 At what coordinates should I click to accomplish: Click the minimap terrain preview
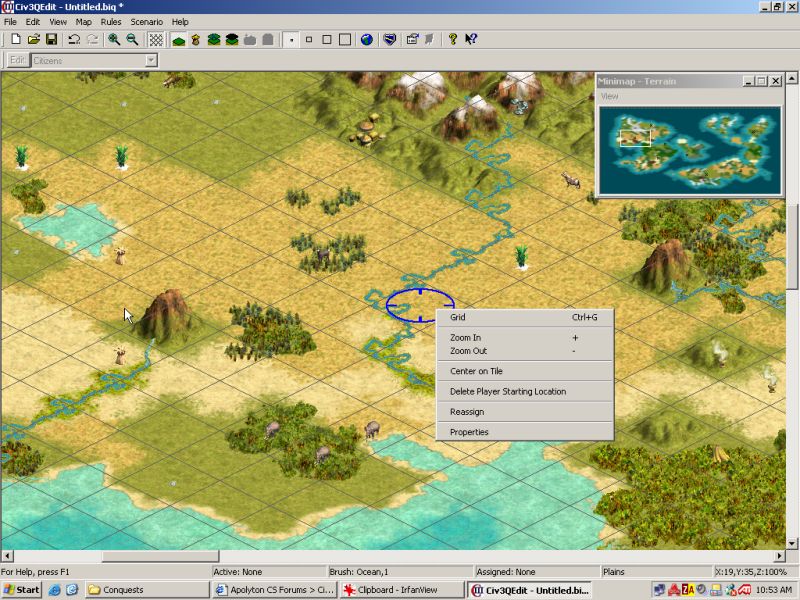[689, 148]
